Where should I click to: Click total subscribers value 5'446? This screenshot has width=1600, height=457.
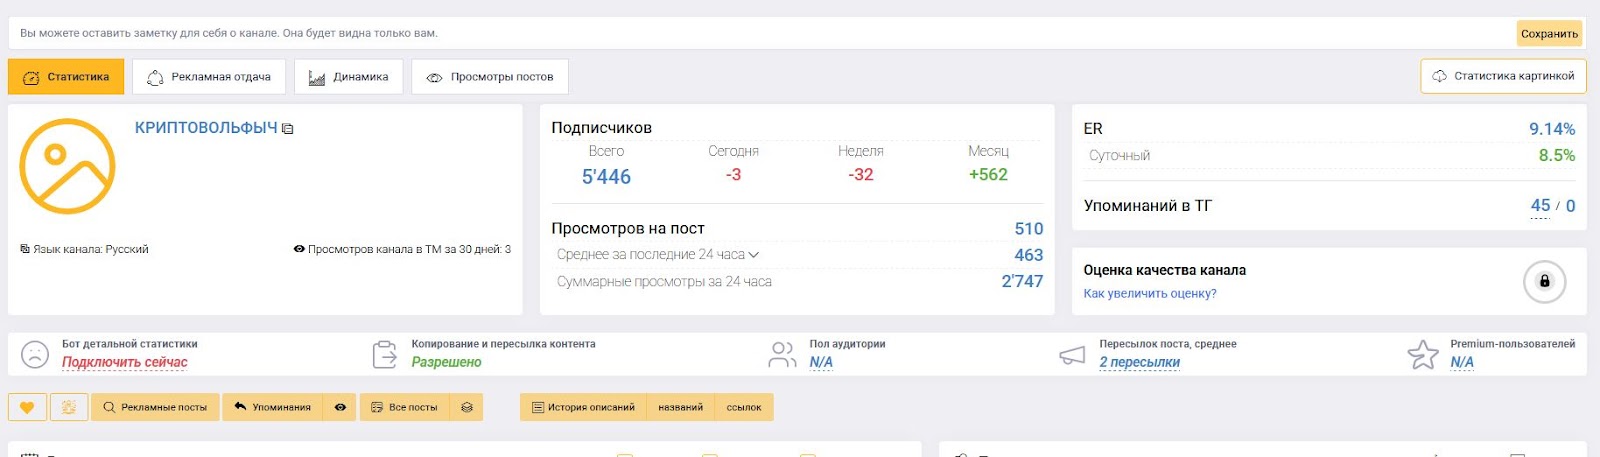pyautogui.click(x=606, y=177)
